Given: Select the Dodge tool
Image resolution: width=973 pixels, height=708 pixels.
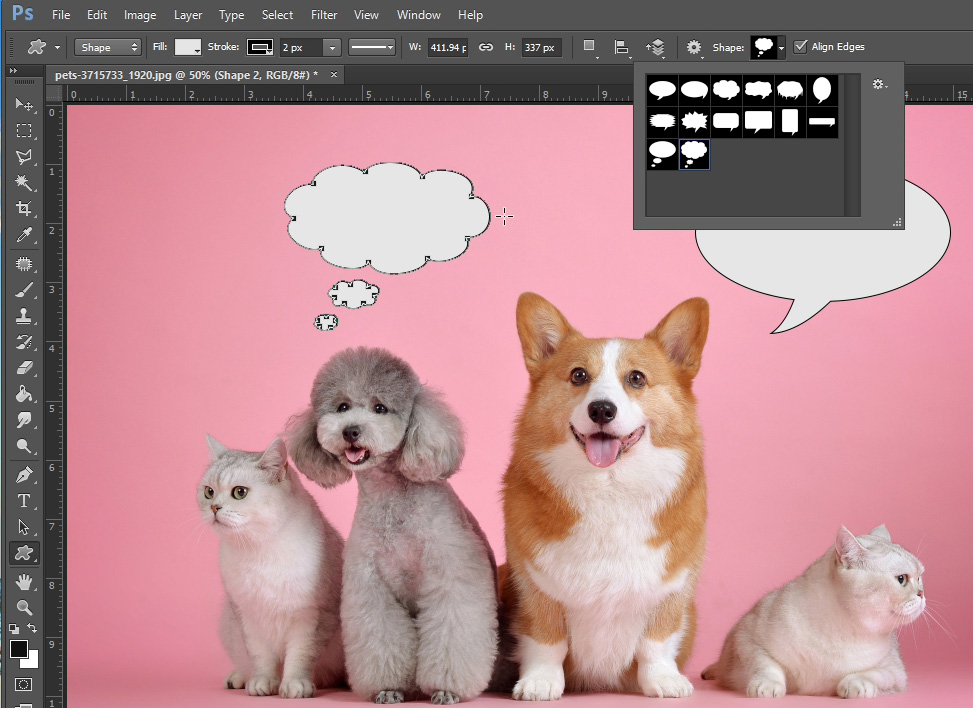Looking at the screenshot, I should point(24,446).
